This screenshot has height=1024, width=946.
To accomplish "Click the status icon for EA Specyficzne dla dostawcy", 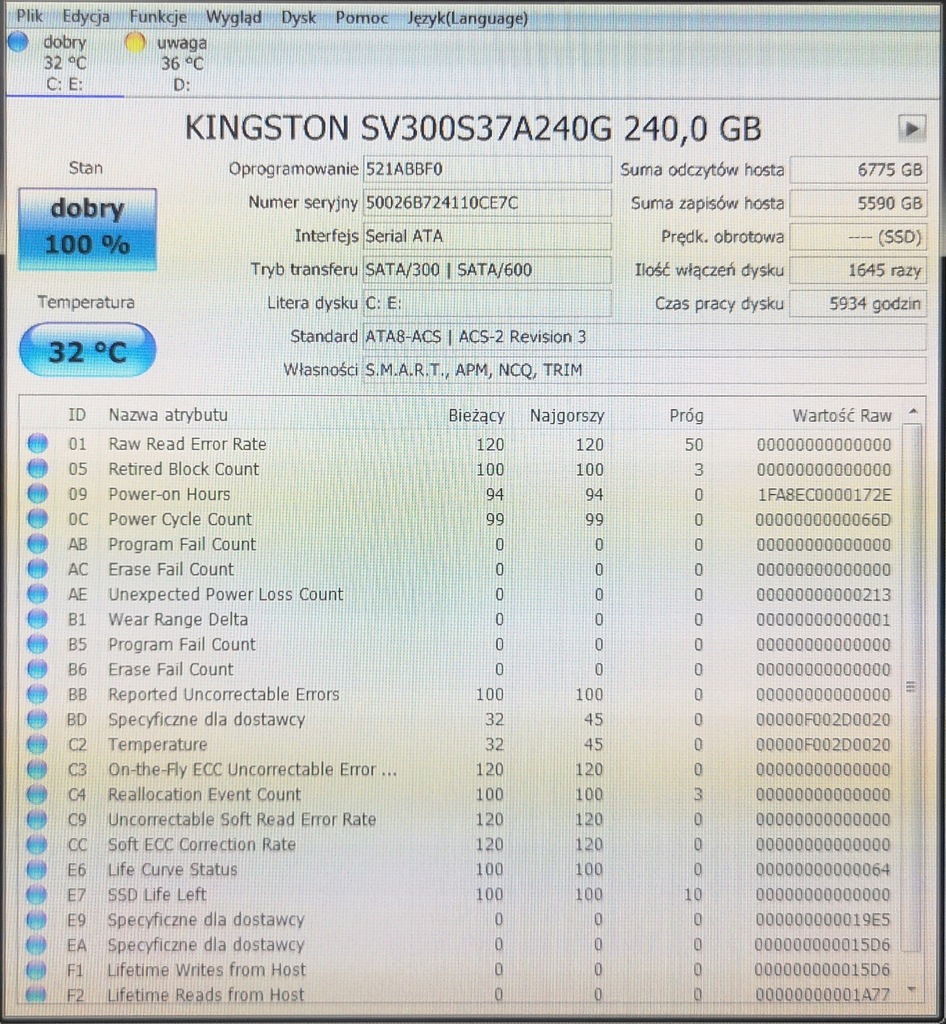I will 38,944.
